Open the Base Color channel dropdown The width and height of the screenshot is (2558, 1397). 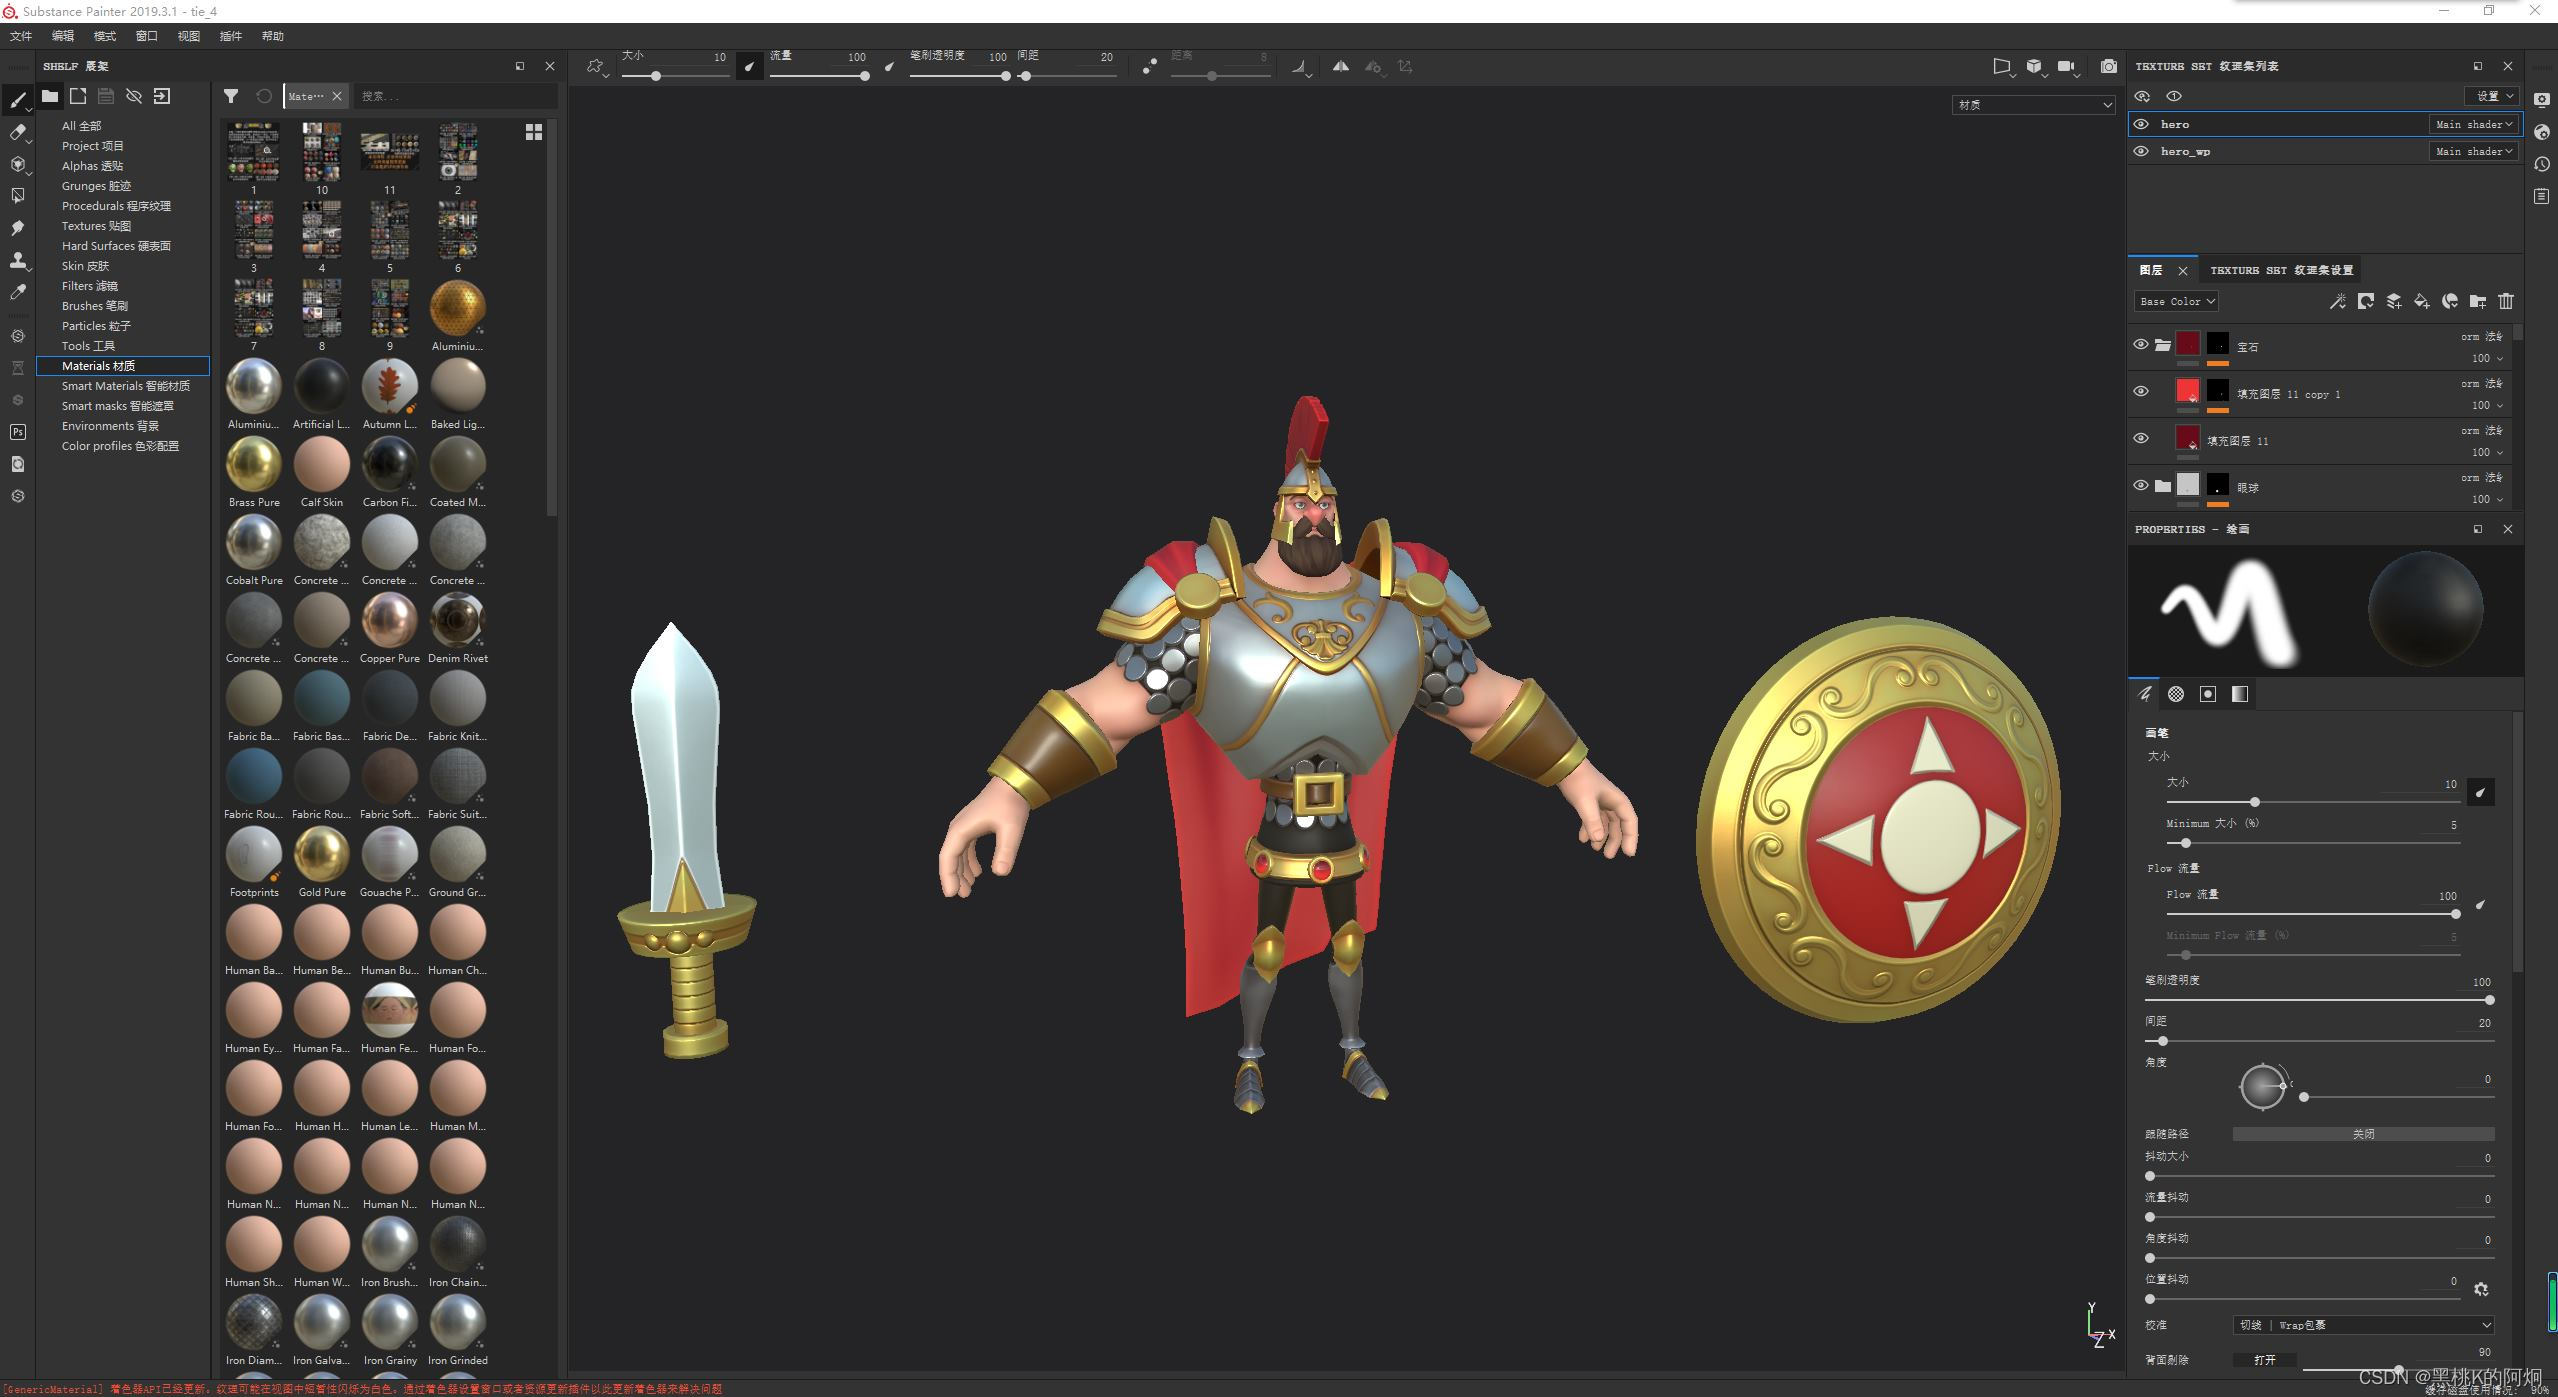tap(2177, 301)
